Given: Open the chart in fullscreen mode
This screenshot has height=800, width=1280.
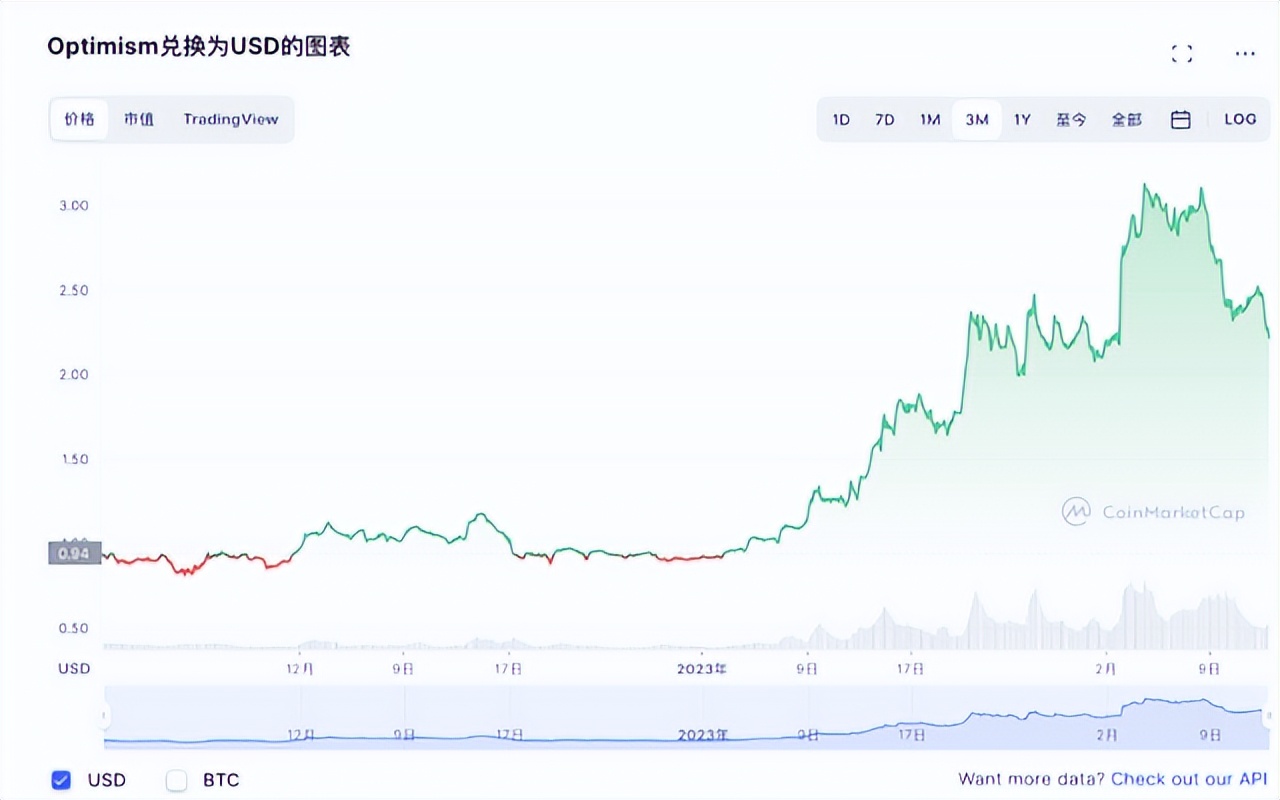Looking at the screenshot, I should pos(1182,54).
